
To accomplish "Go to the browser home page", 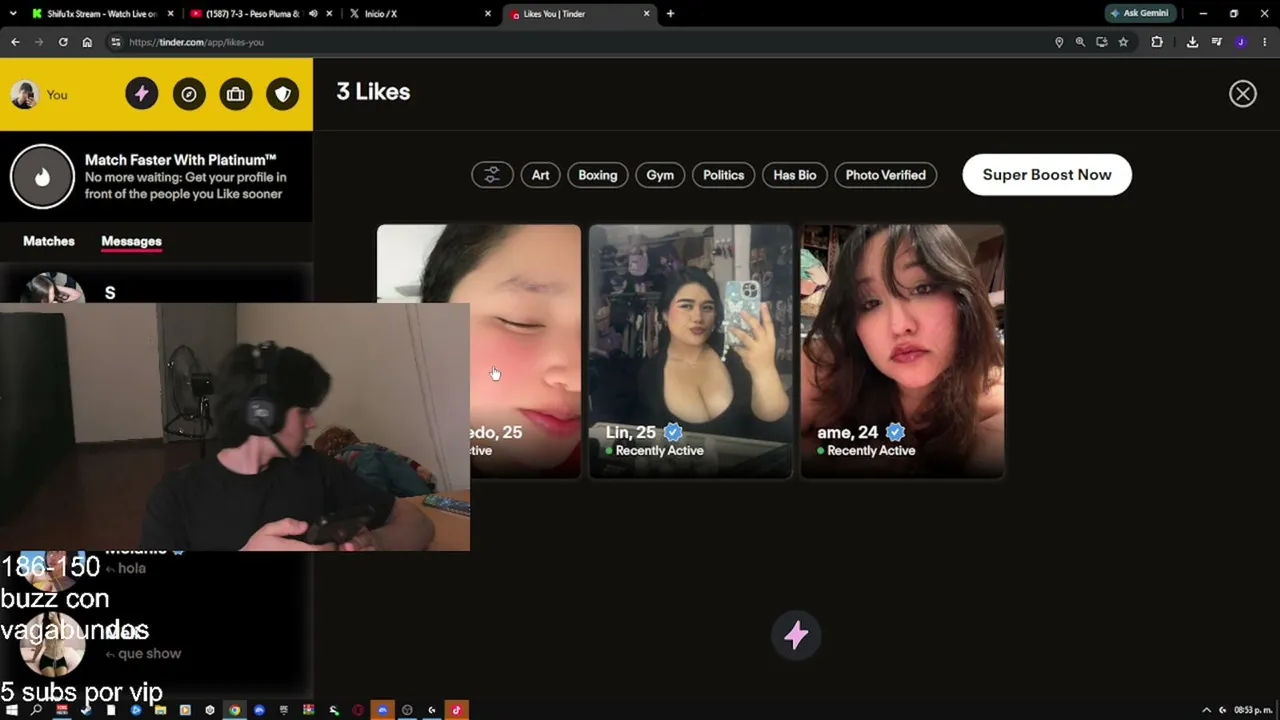I will 87,42.
